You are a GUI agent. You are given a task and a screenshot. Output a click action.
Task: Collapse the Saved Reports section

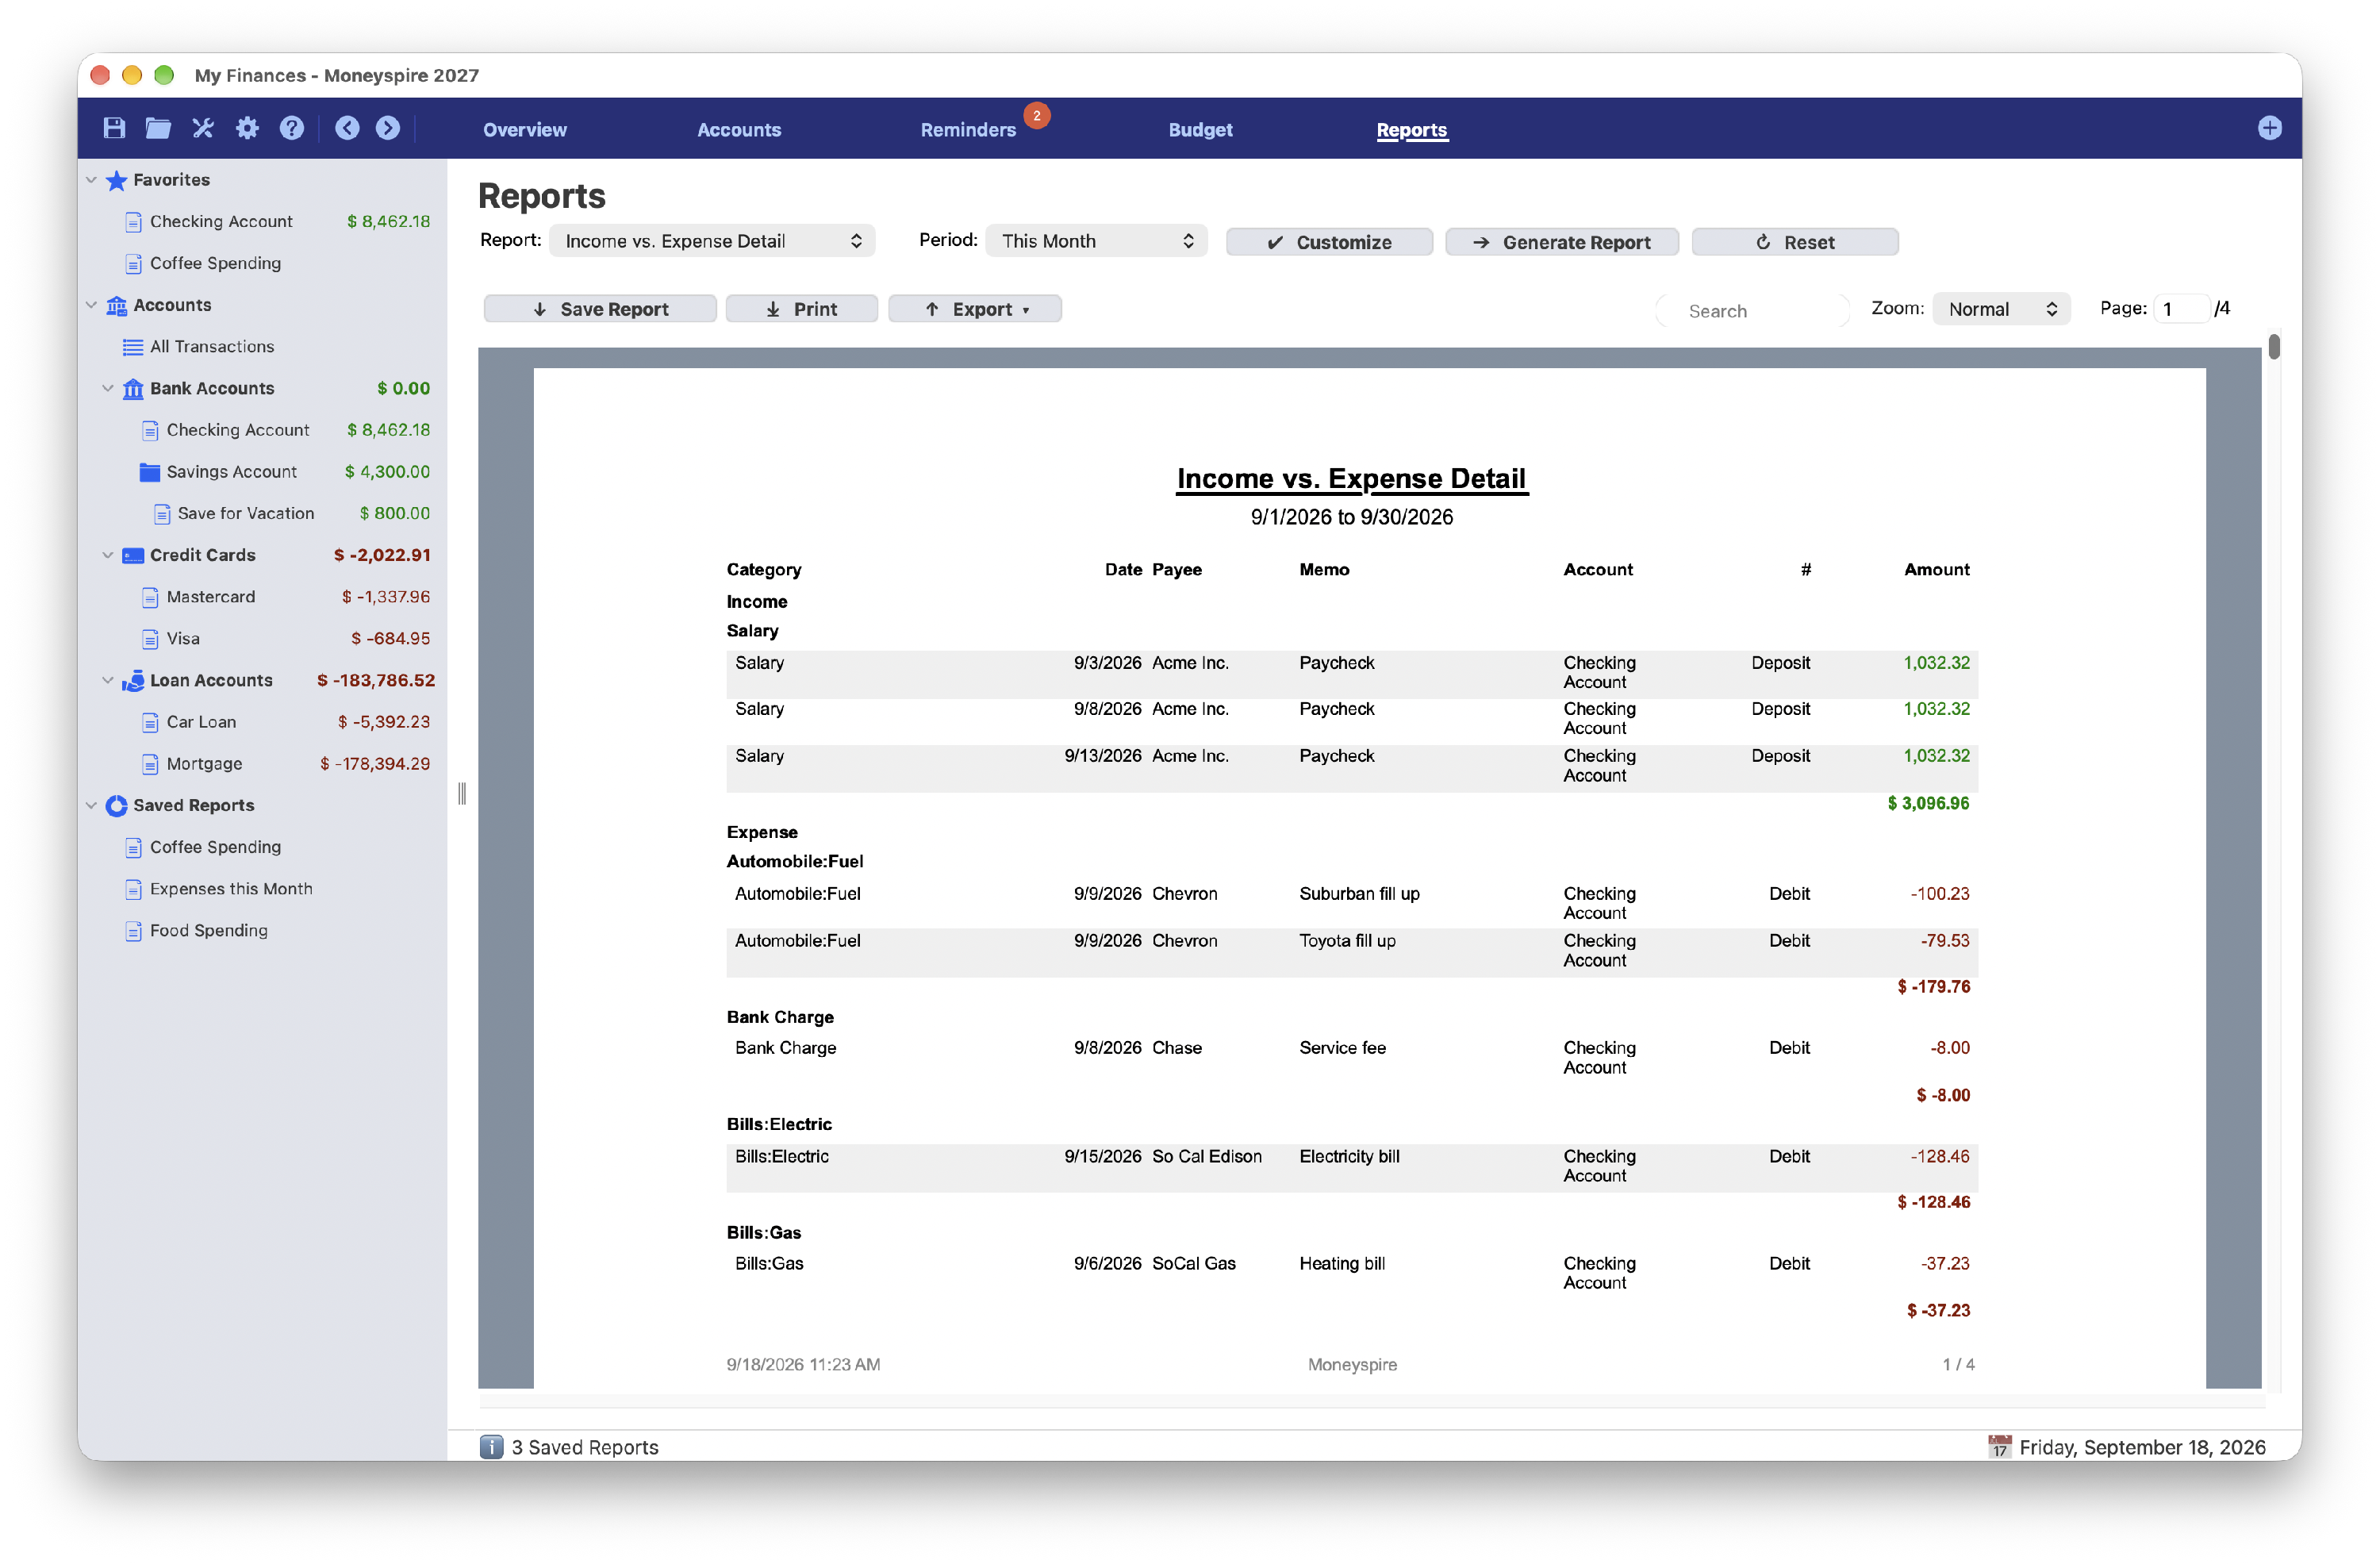(91, 805)
